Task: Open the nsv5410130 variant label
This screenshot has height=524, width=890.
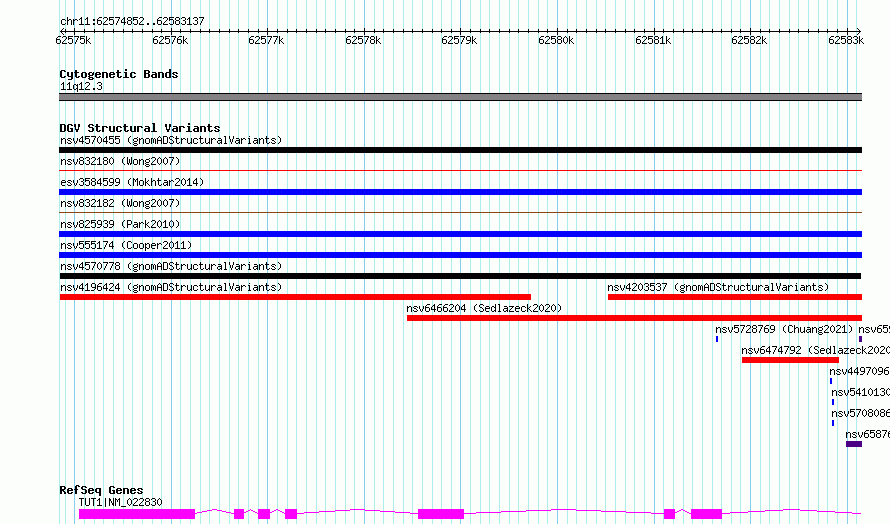Action: (x=860, y=392)
